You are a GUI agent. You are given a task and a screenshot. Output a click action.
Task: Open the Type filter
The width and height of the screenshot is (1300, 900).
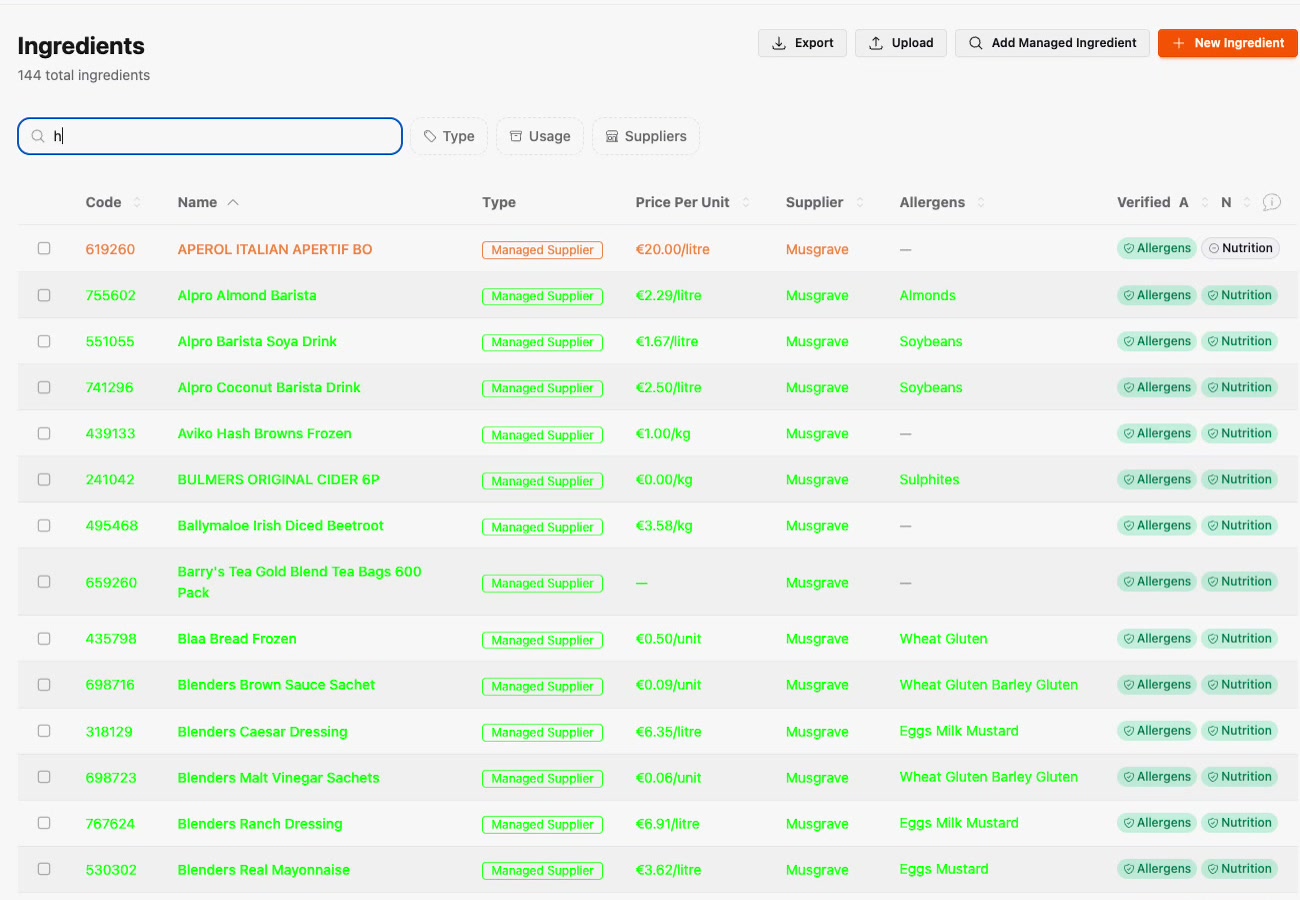click(x=449, y=136)
